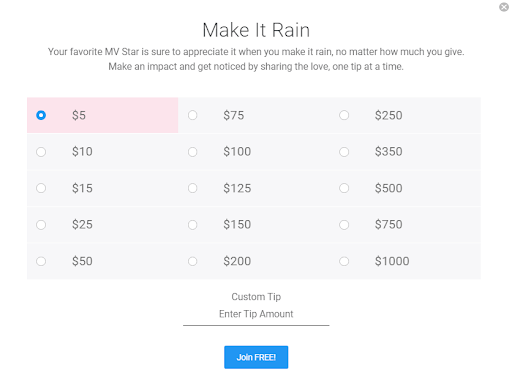Select the $5 tip option
This screenshot has height=386, width=512.
pos(41,115)
